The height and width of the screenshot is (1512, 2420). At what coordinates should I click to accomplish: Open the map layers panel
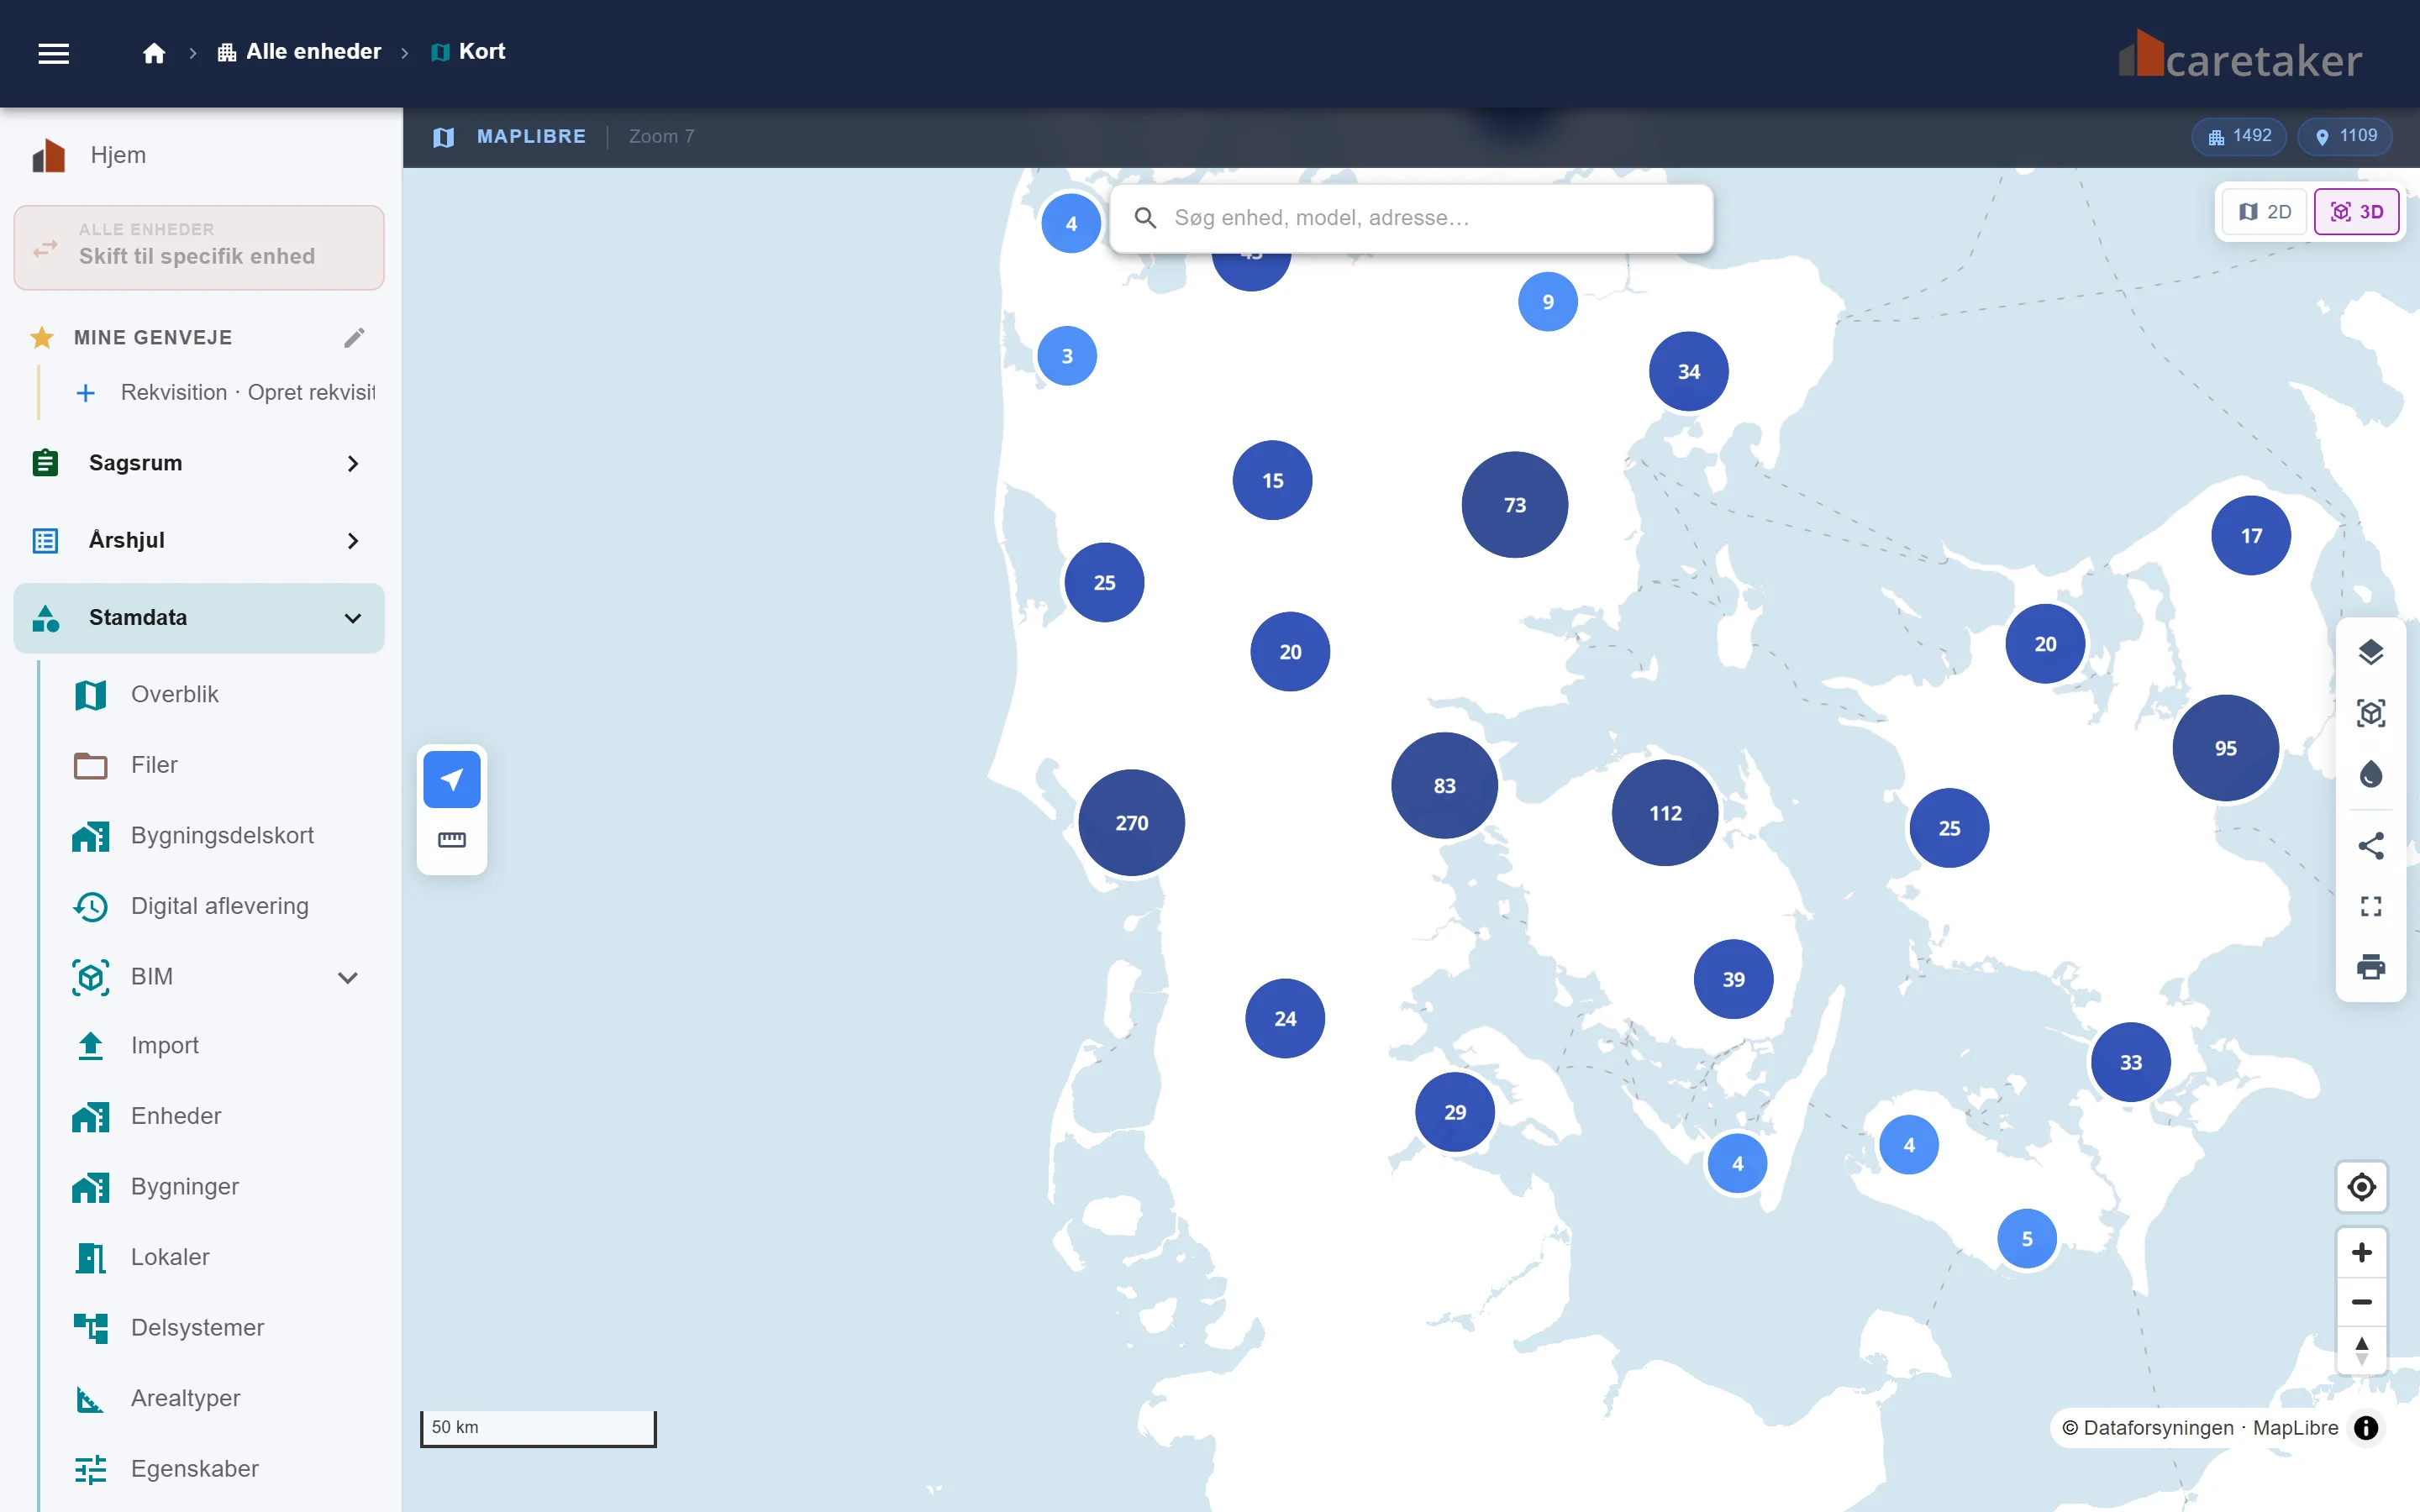pyautogui.click(x=2370, y=652)
